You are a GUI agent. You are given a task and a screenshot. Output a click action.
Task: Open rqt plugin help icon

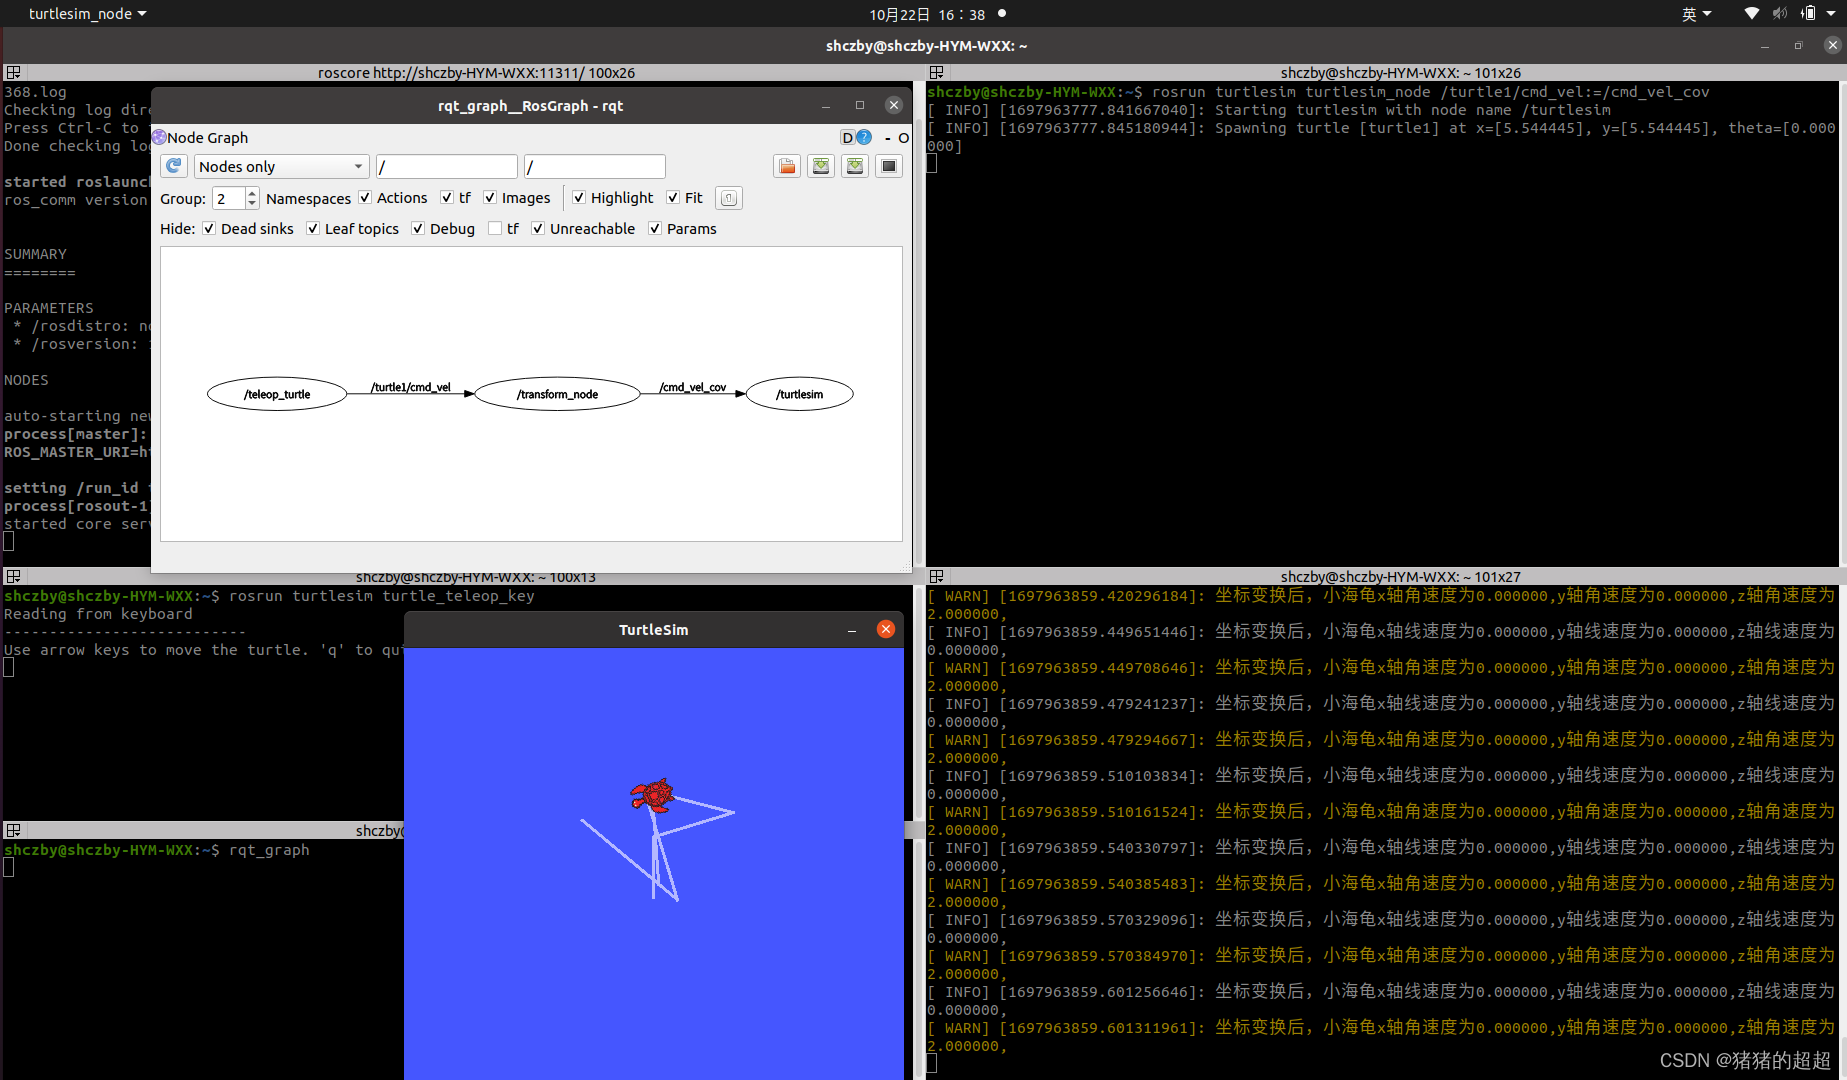pyautogui.click(x=864, y=138)
